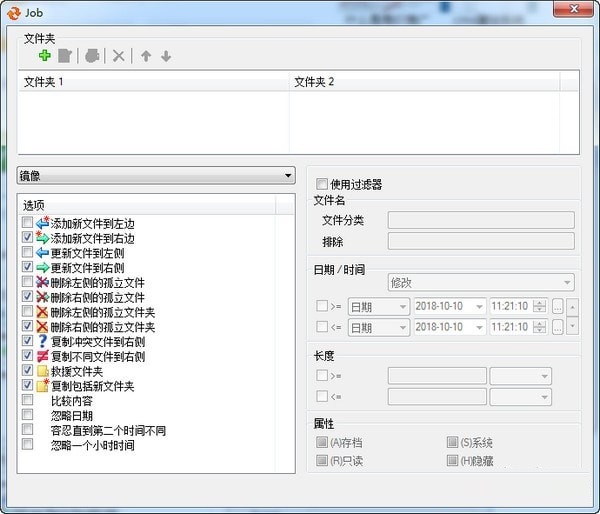The height and width of the screenshot is (514, 600).
Task: Toggle the (S)系统 attribute checkbox
Action: [452, 442]
